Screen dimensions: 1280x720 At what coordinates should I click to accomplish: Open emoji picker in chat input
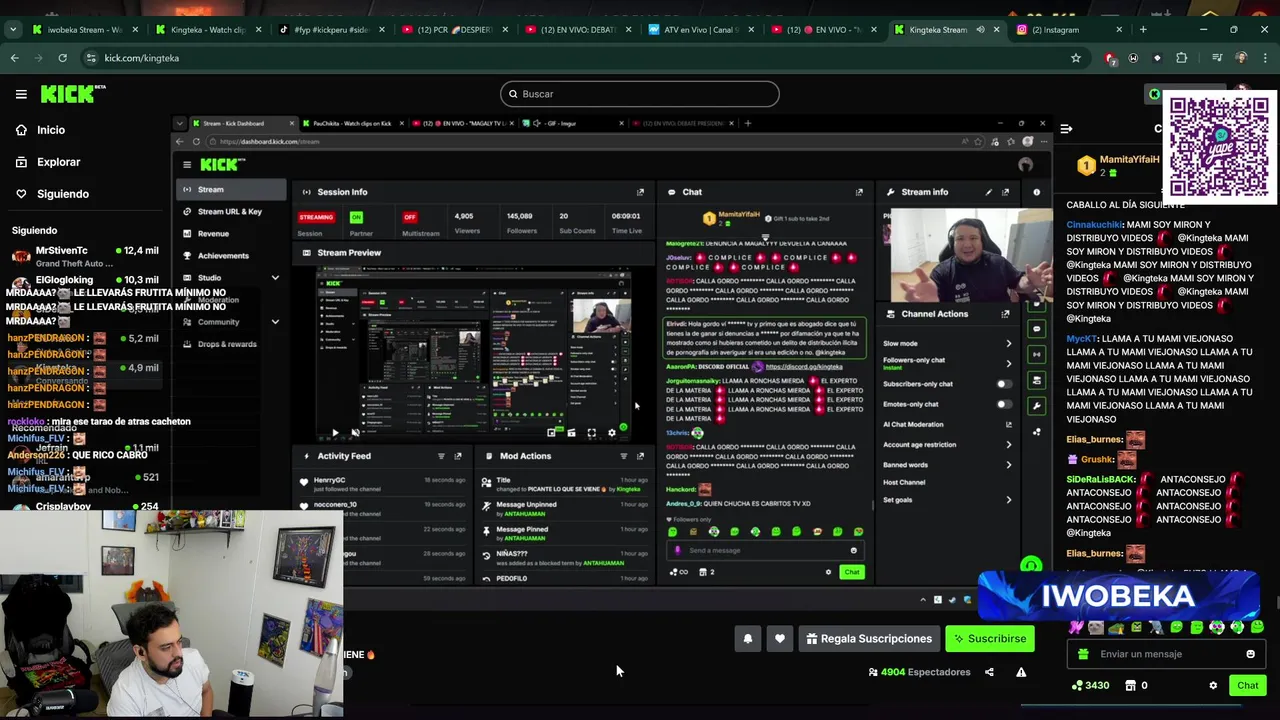point(1250,654)
